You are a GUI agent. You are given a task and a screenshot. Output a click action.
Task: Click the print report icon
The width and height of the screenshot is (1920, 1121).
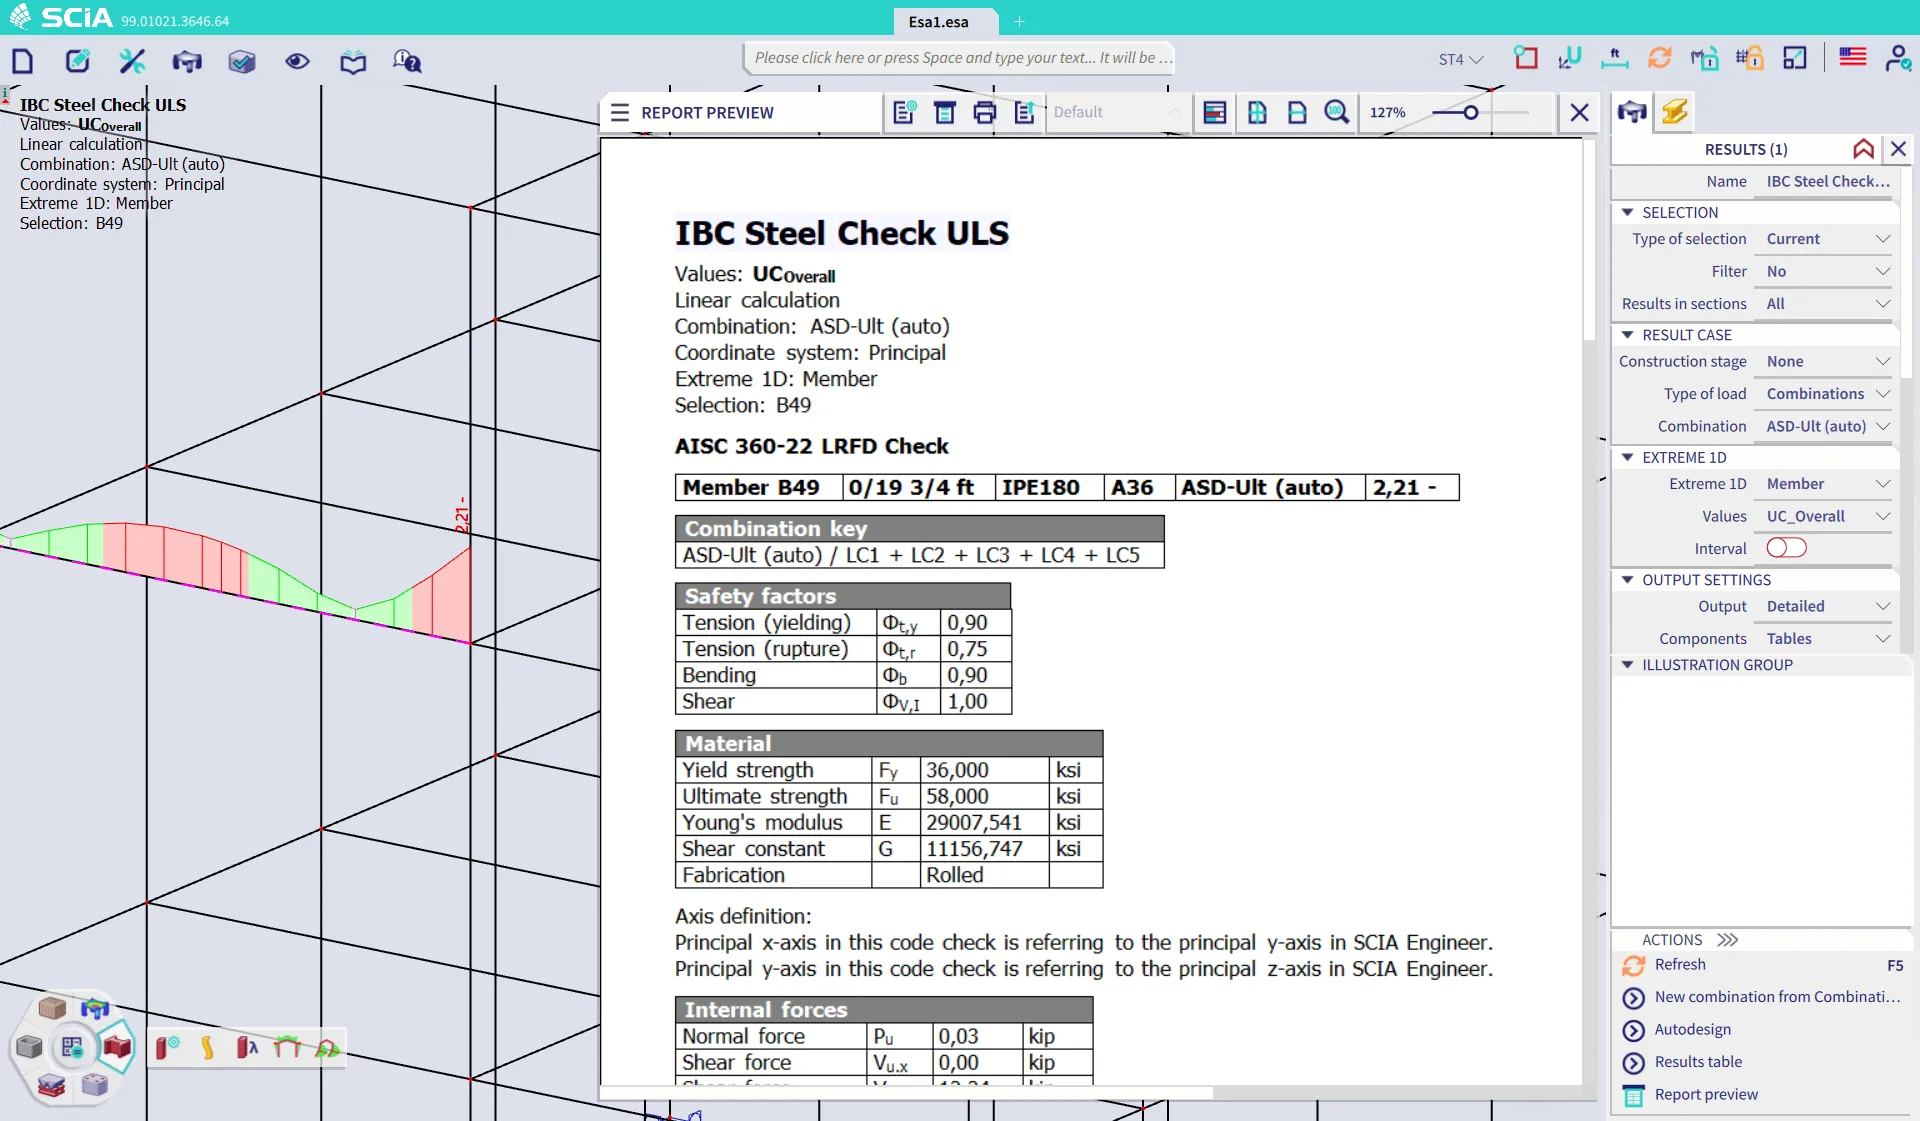click(x=985, y=112)
